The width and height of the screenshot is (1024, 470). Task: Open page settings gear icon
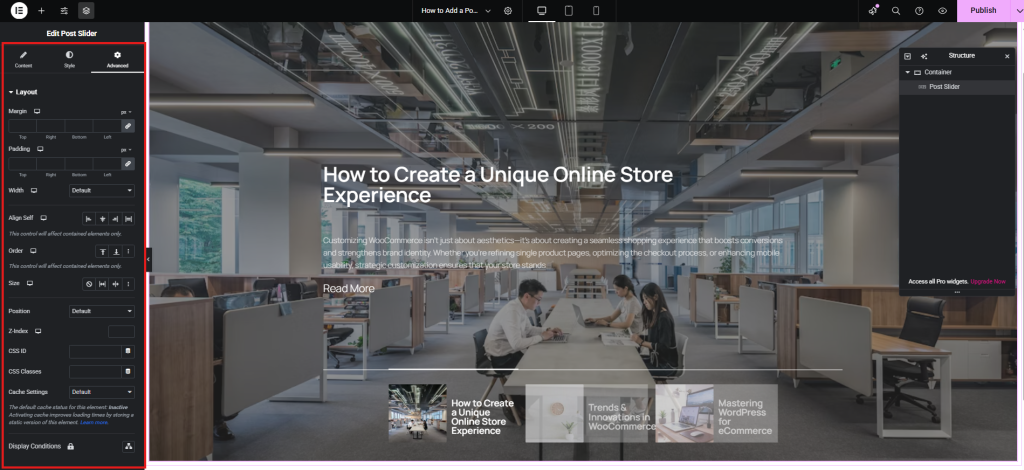508,10
